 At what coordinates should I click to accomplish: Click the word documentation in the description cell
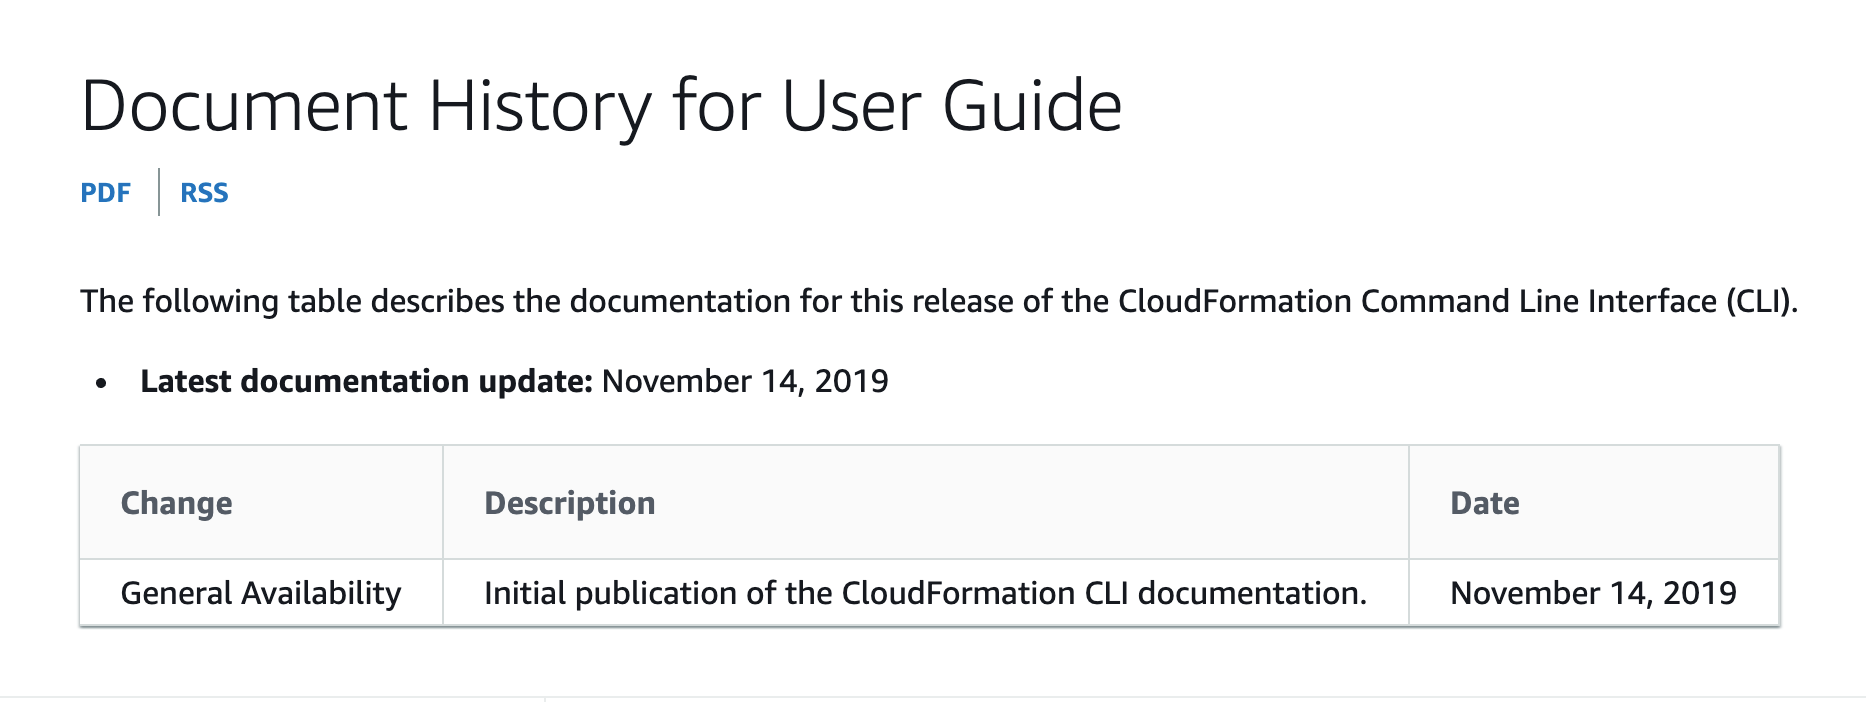click(1252, 593)
